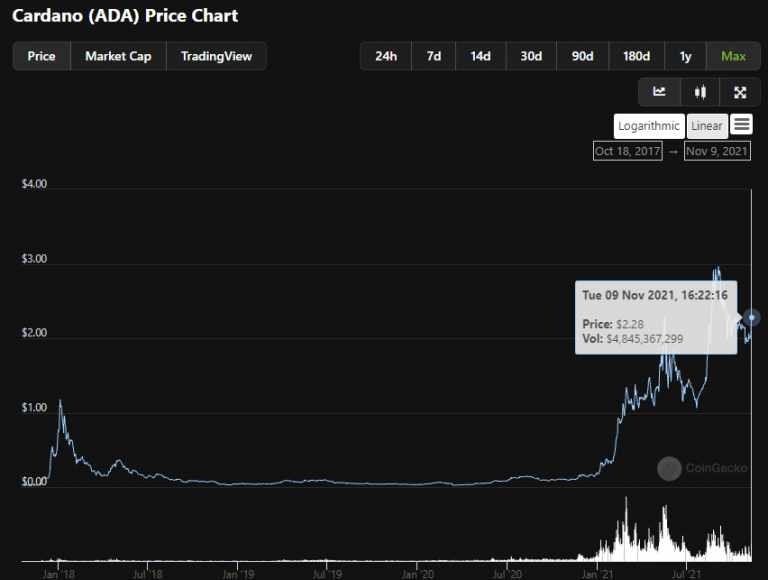The width and height of the screenshot is (768, 580).
Task: Toggle Logarithmic scale
Action: tap(649, 126)
